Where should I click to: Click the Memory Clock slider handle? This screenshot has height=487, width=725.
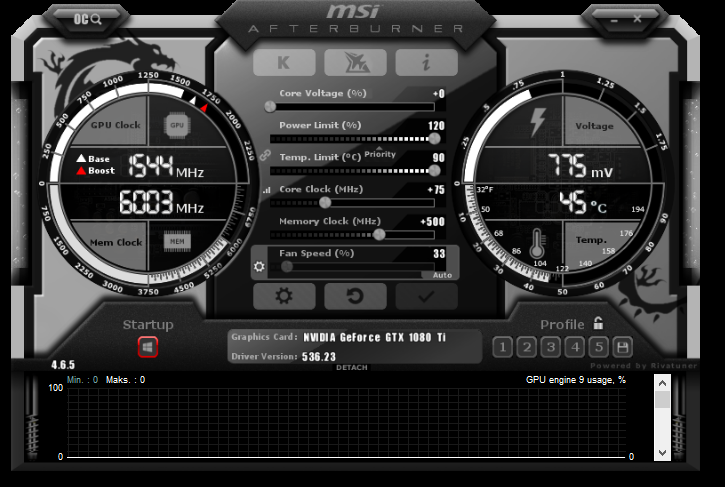(x=379, y=234)
